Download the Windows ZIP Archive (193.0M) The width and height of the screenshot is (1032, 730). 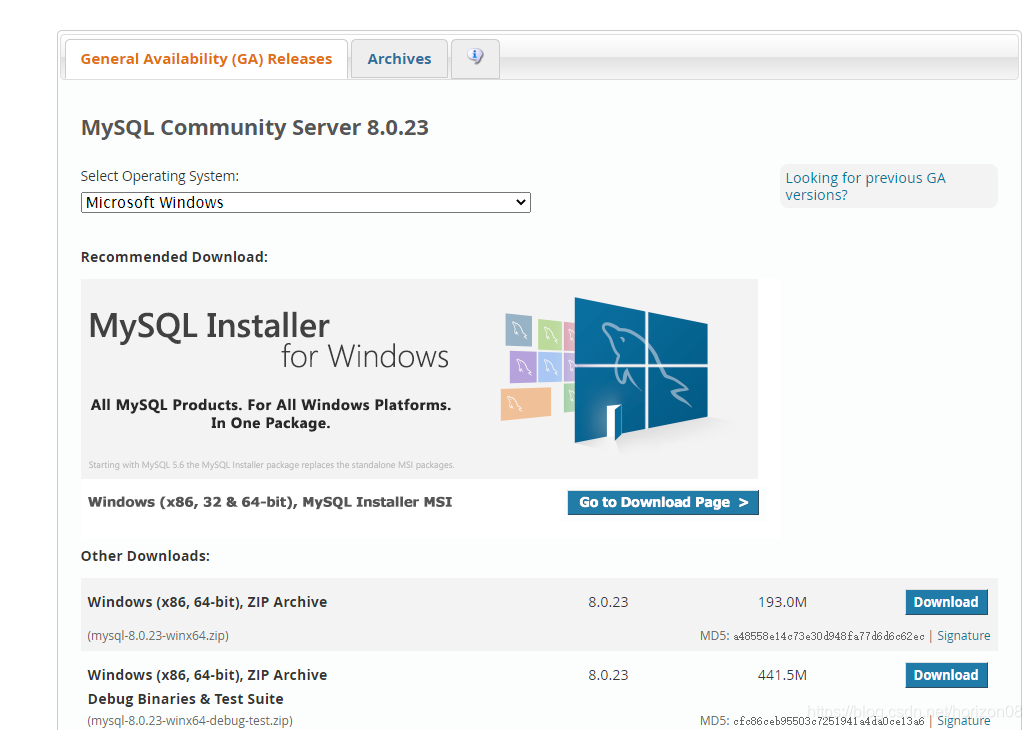click(945, 602)
